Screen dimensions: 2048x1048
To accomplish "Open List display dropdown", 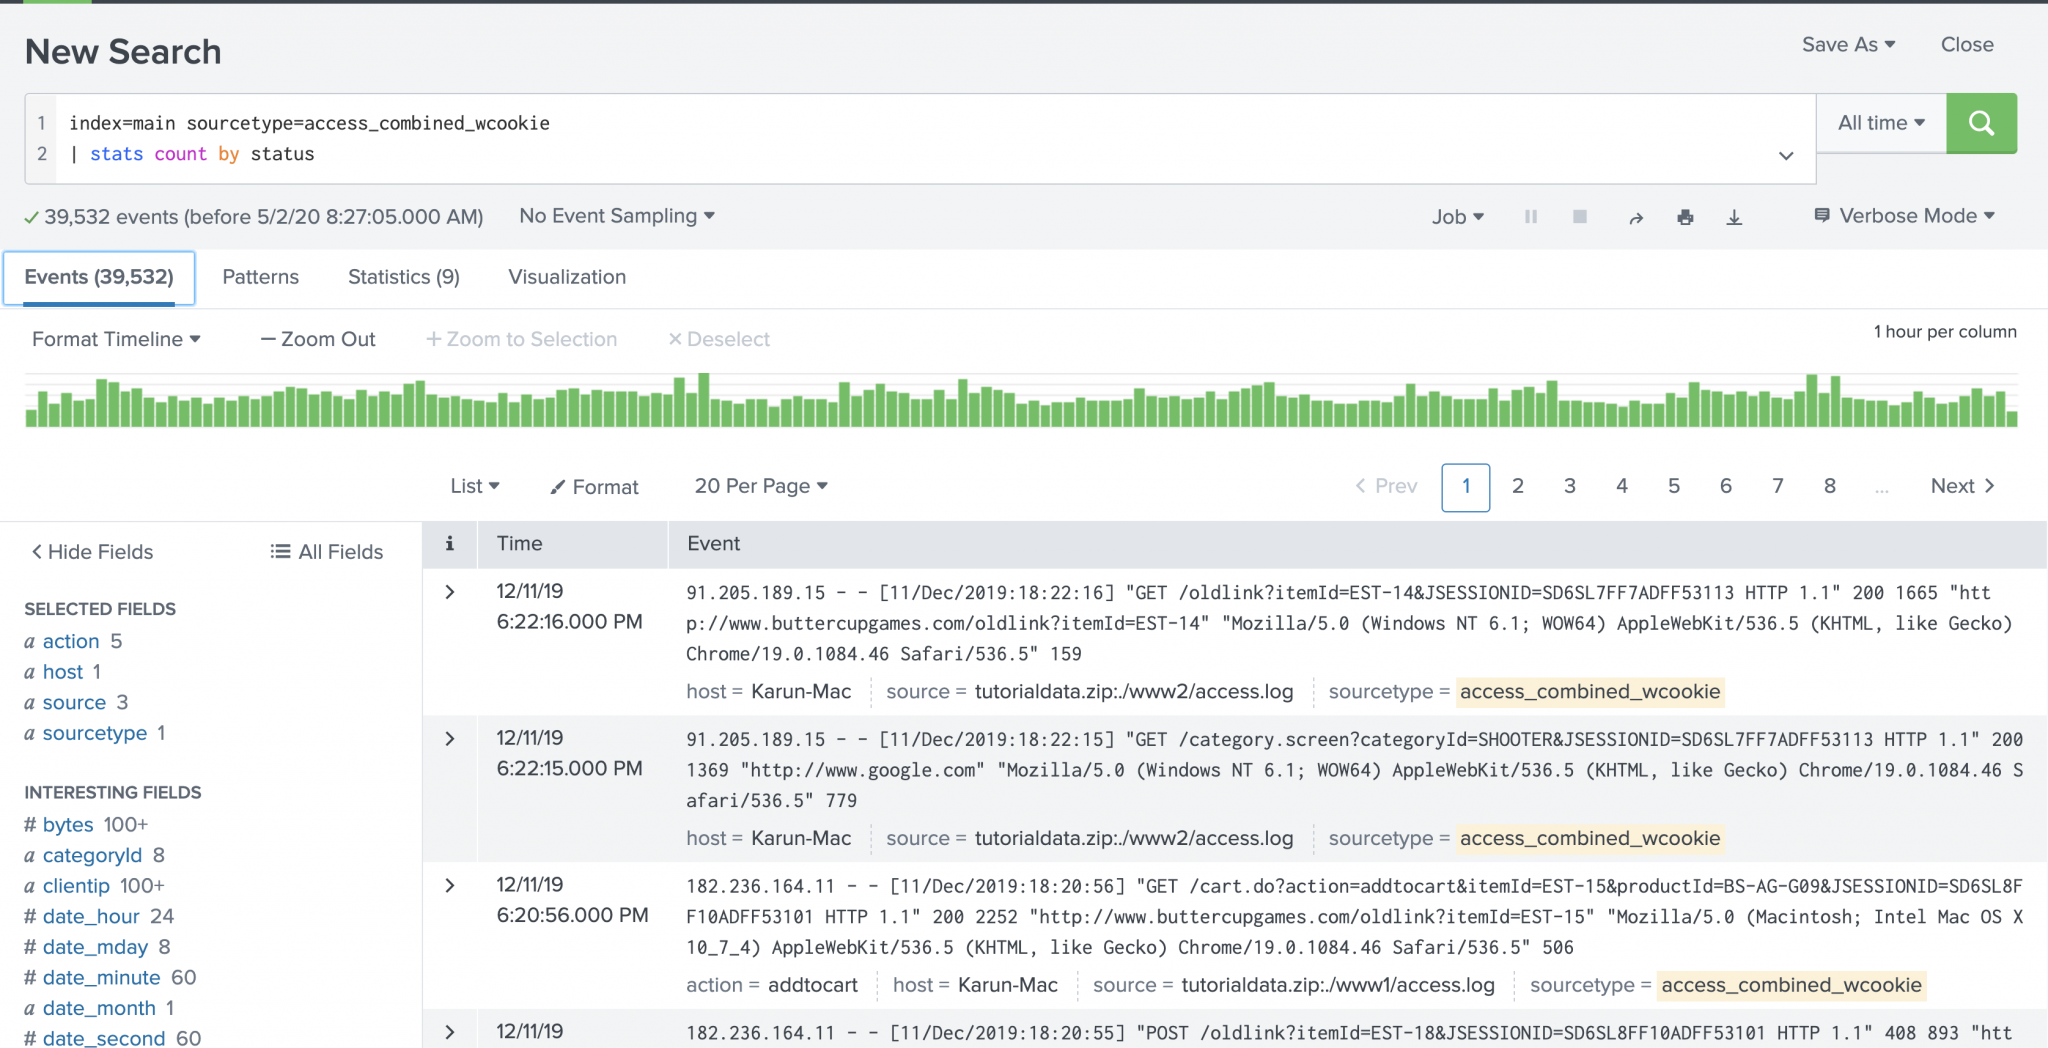I will tap(475, 486).
